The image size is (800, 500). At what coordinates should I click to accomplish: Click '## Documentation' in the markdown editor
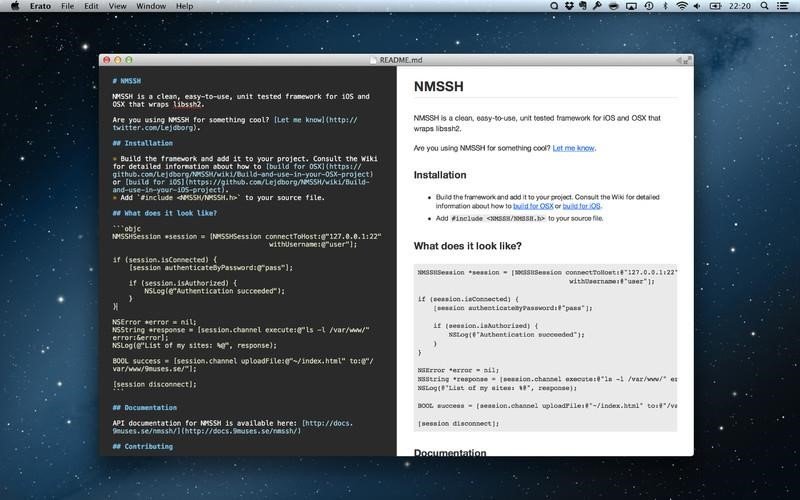(144, 408)
